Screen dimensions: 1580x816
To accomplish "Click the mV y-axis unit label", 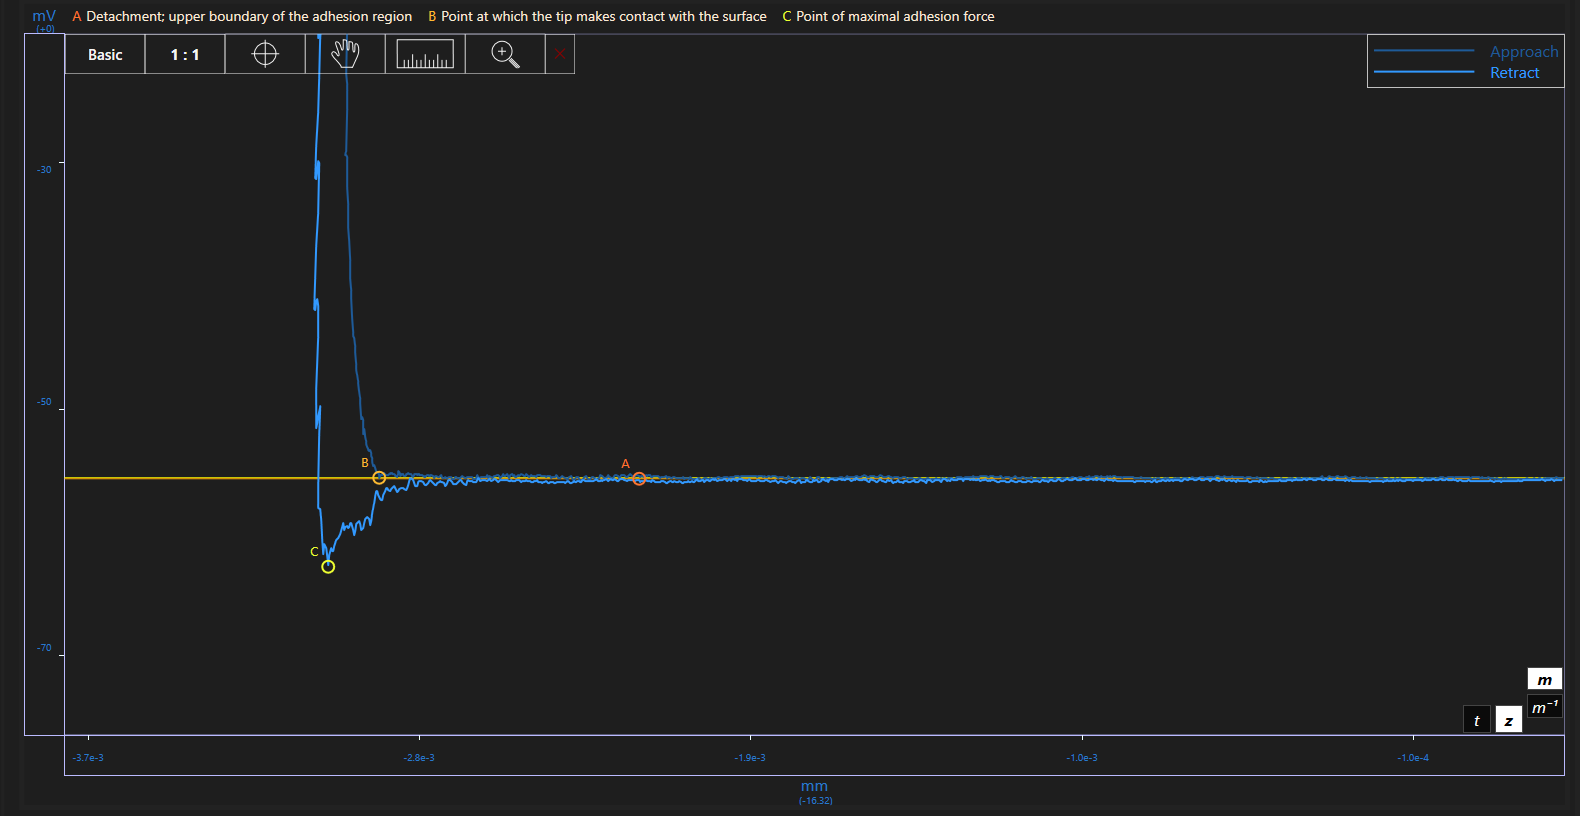I will point(44,16).
